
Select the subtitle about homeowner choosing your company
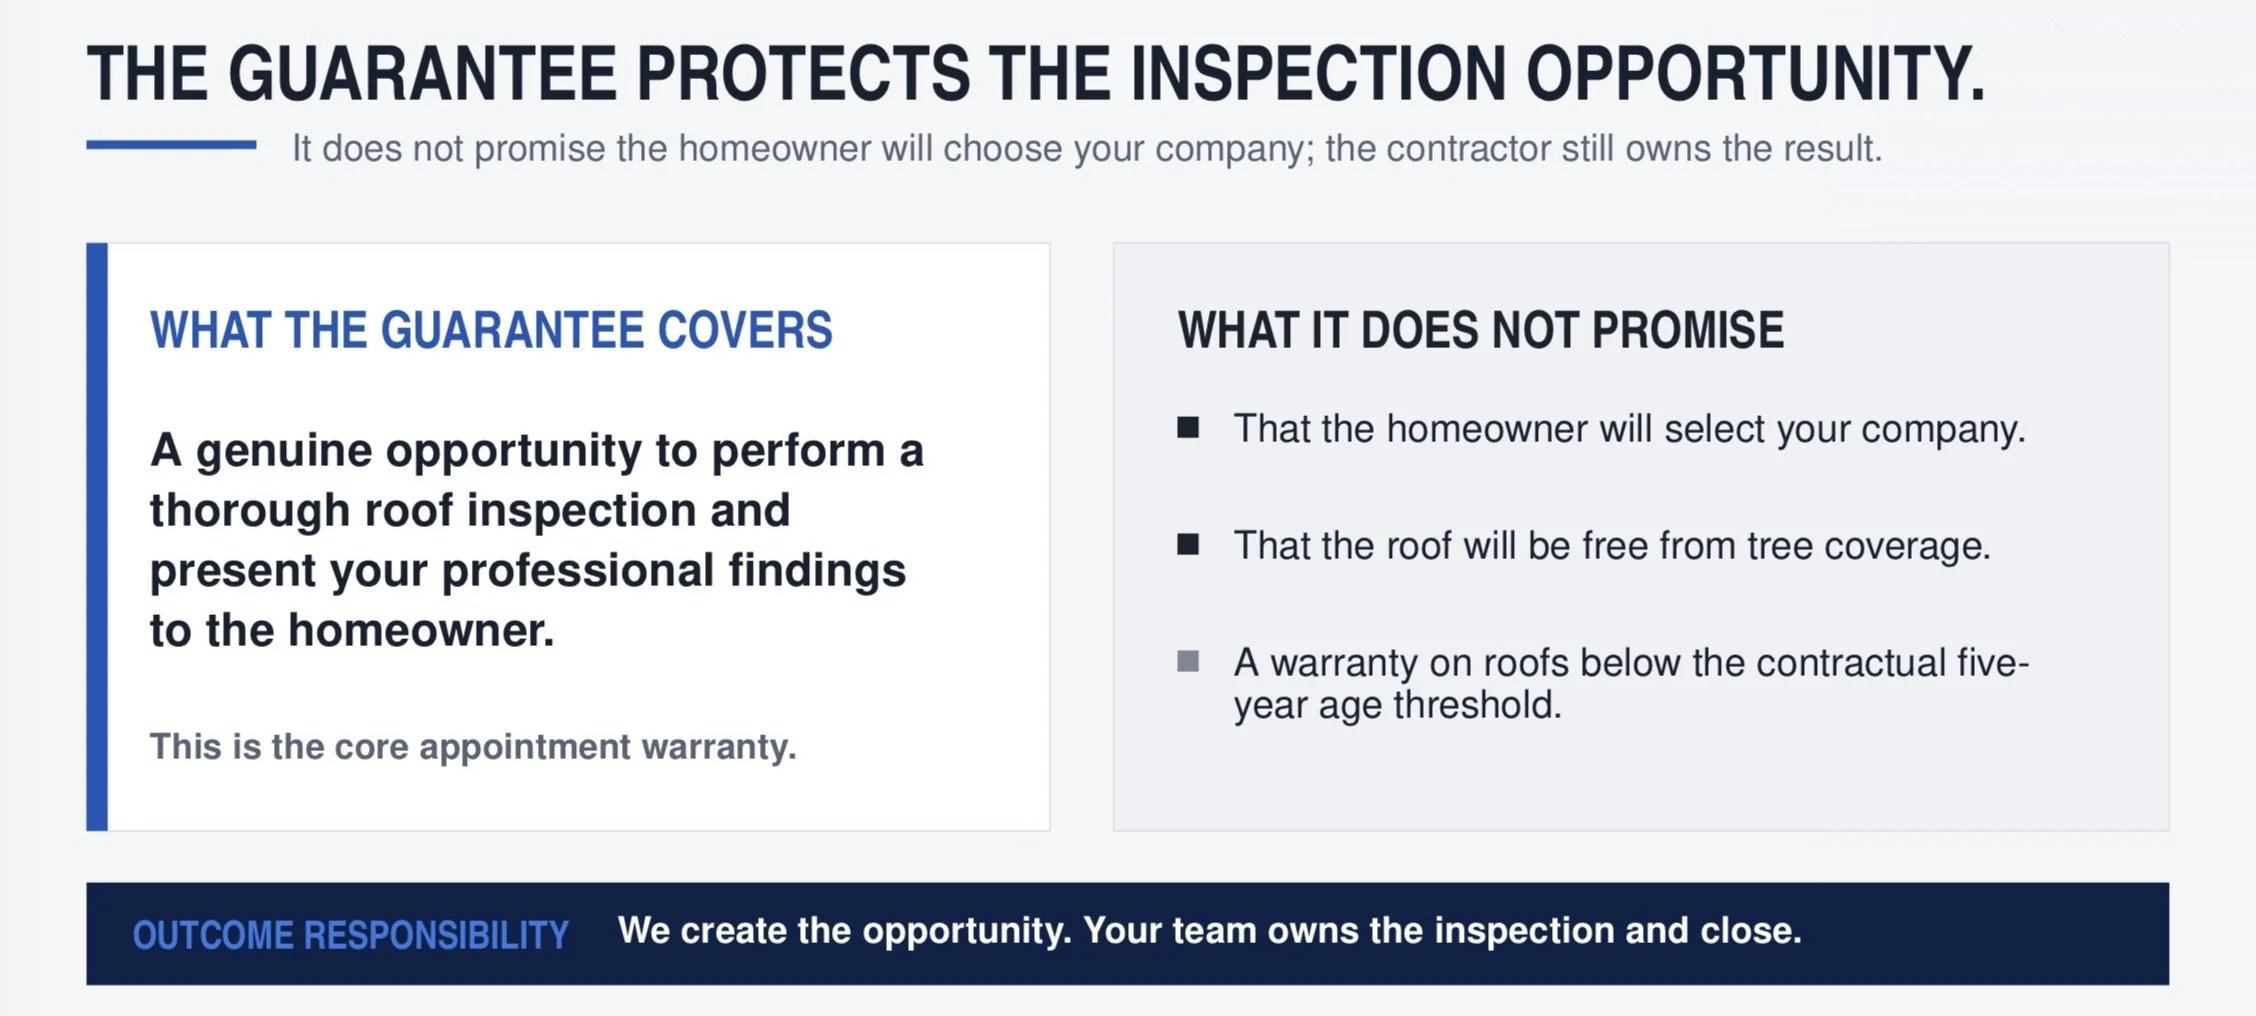[1087, 149]
